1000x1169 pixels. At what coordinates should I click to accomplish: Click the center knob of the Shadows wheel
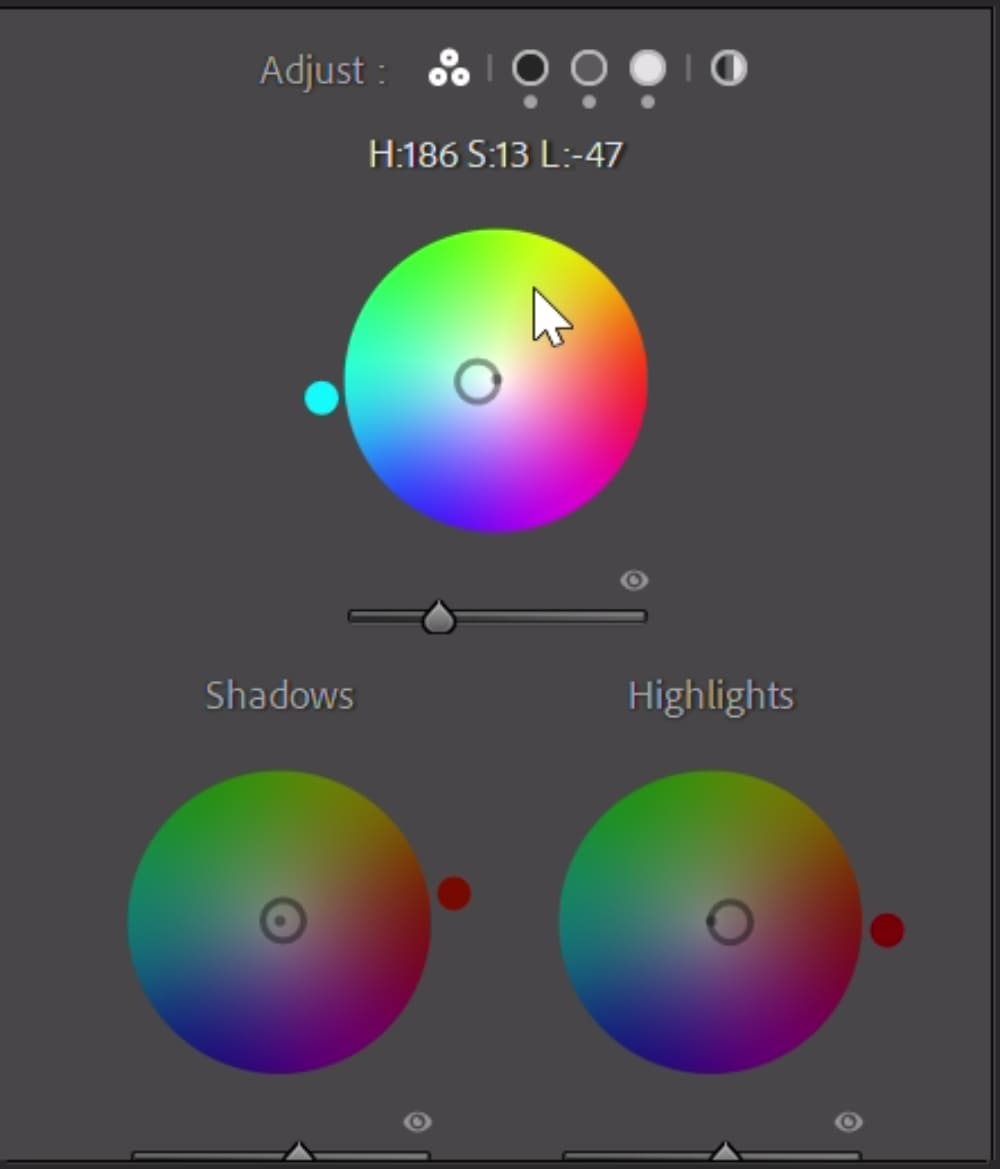point(280,922)
